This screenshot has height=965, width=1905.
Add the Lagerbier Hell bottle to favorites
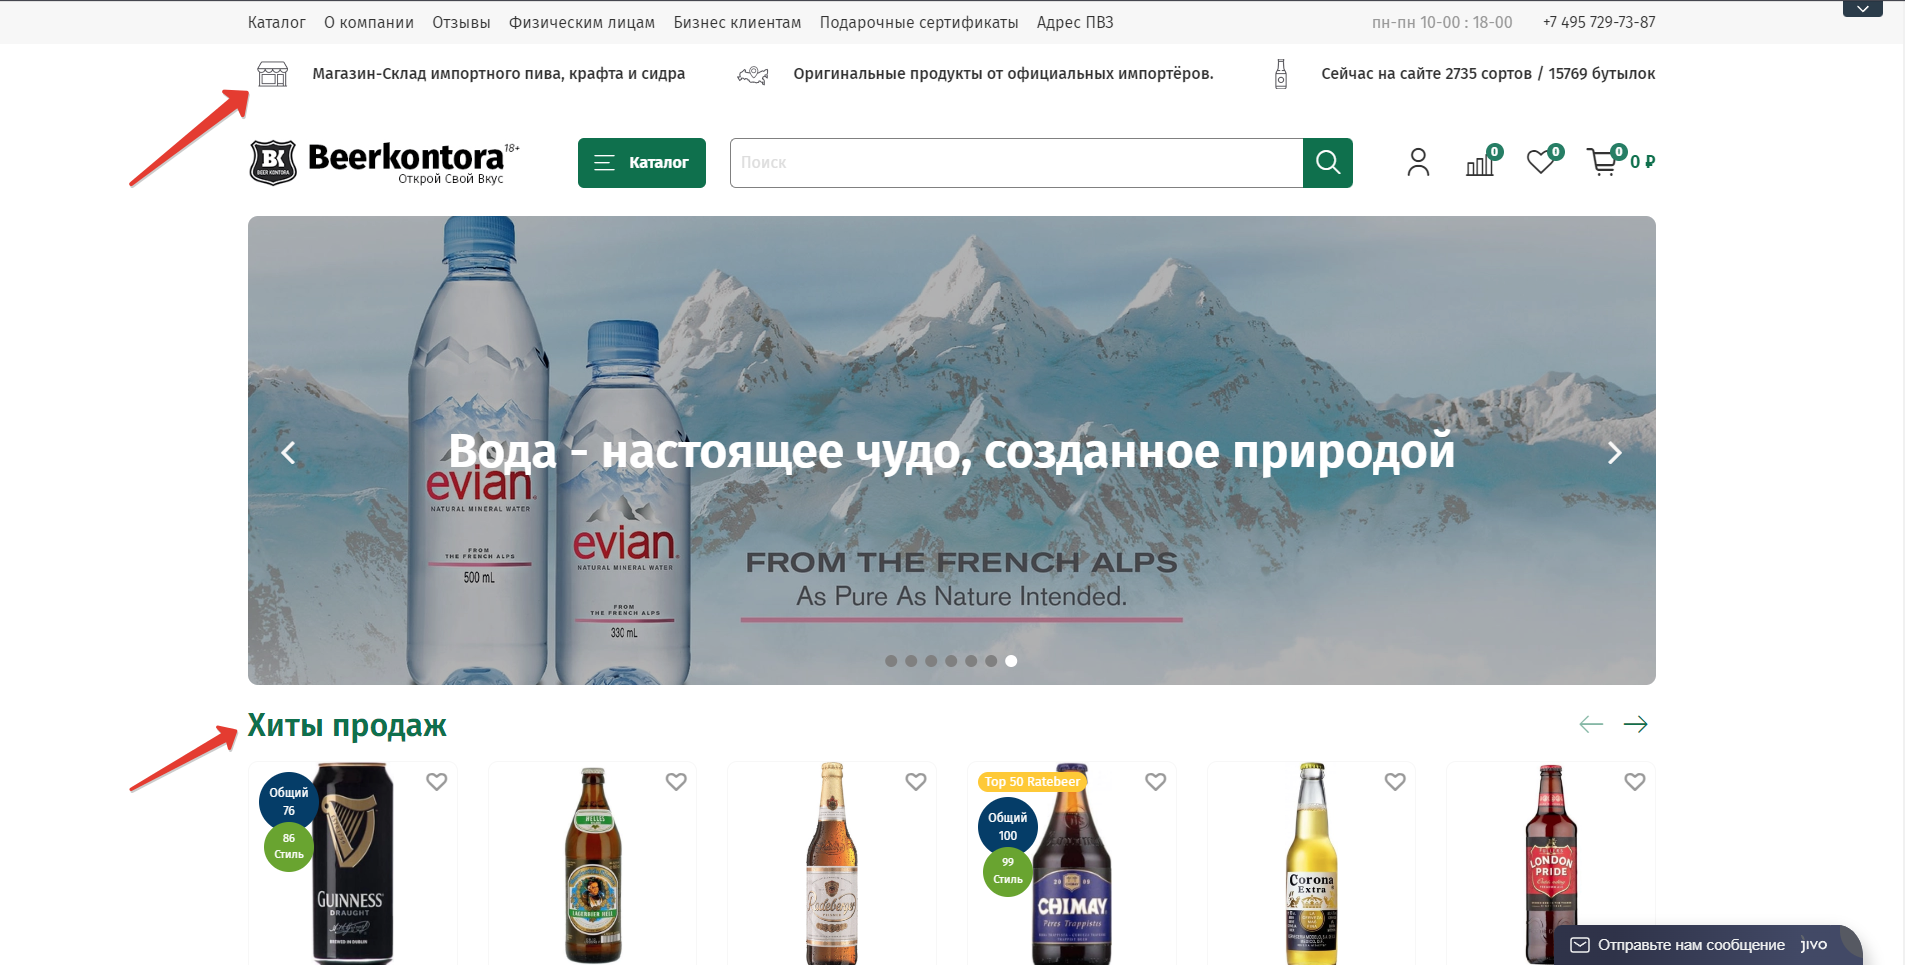click(676, 782)
